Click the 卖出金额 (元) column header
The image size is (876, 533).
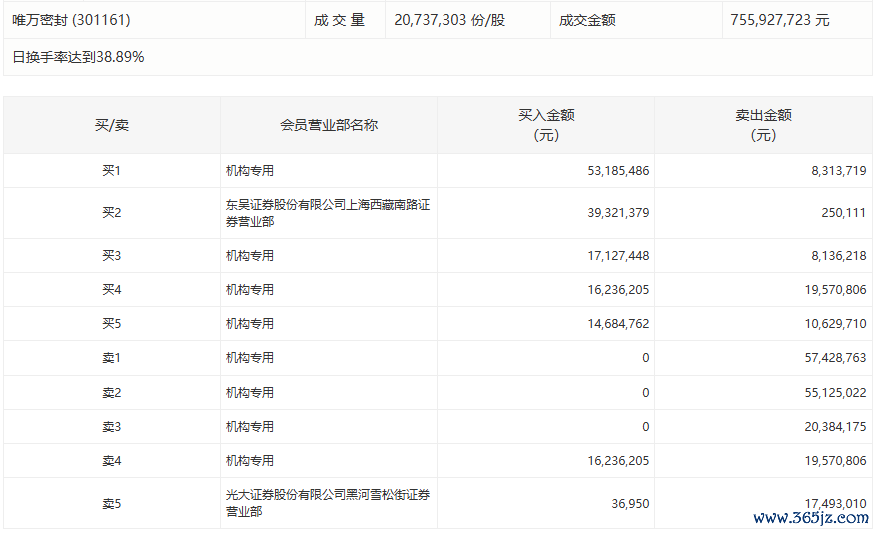point(763,125)
